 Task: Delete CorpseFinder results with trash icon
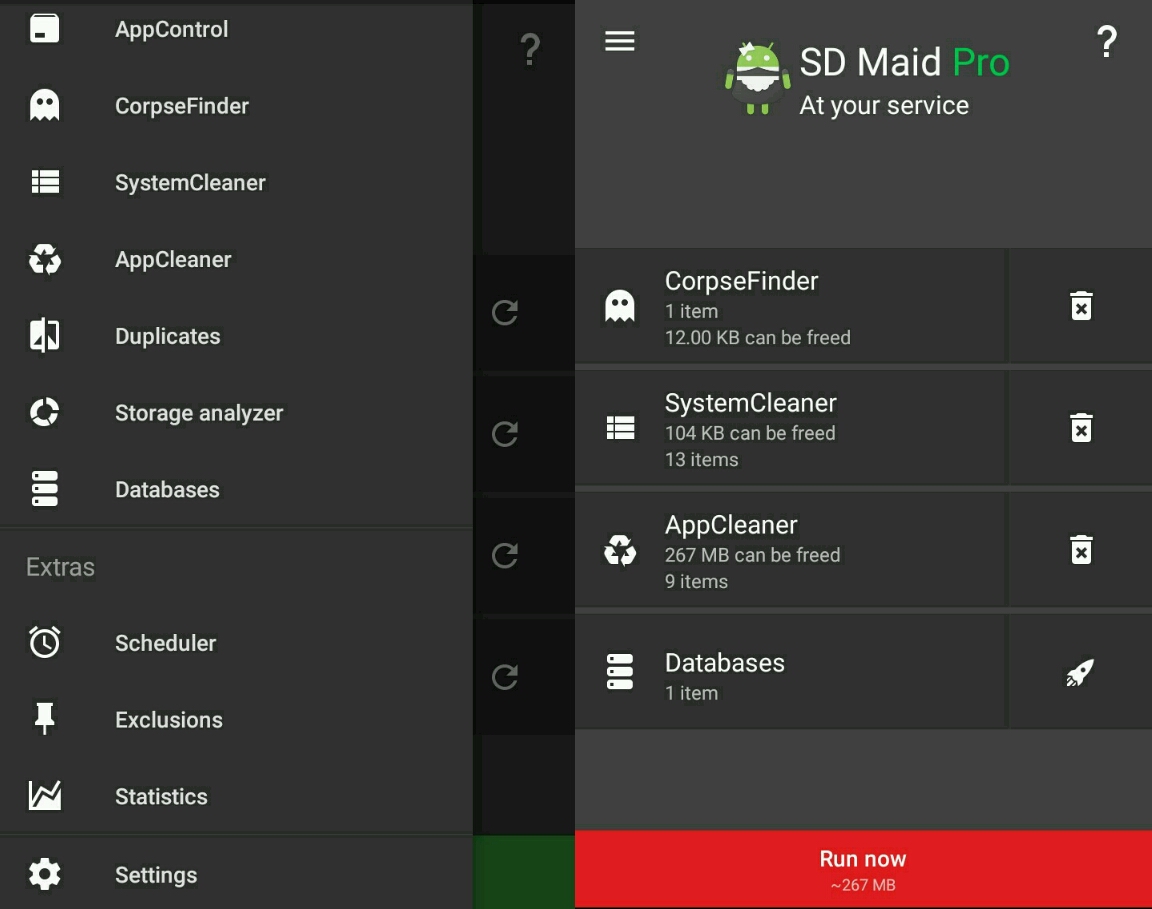pos(1081,306)
